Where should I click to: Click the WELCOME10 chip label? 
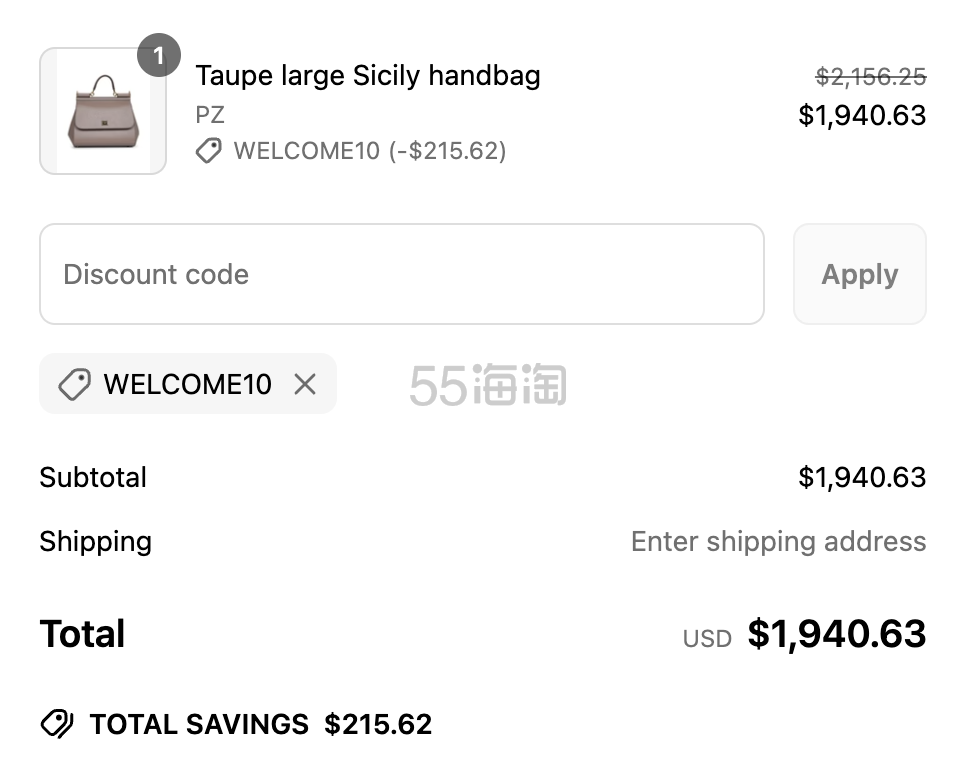187,384
